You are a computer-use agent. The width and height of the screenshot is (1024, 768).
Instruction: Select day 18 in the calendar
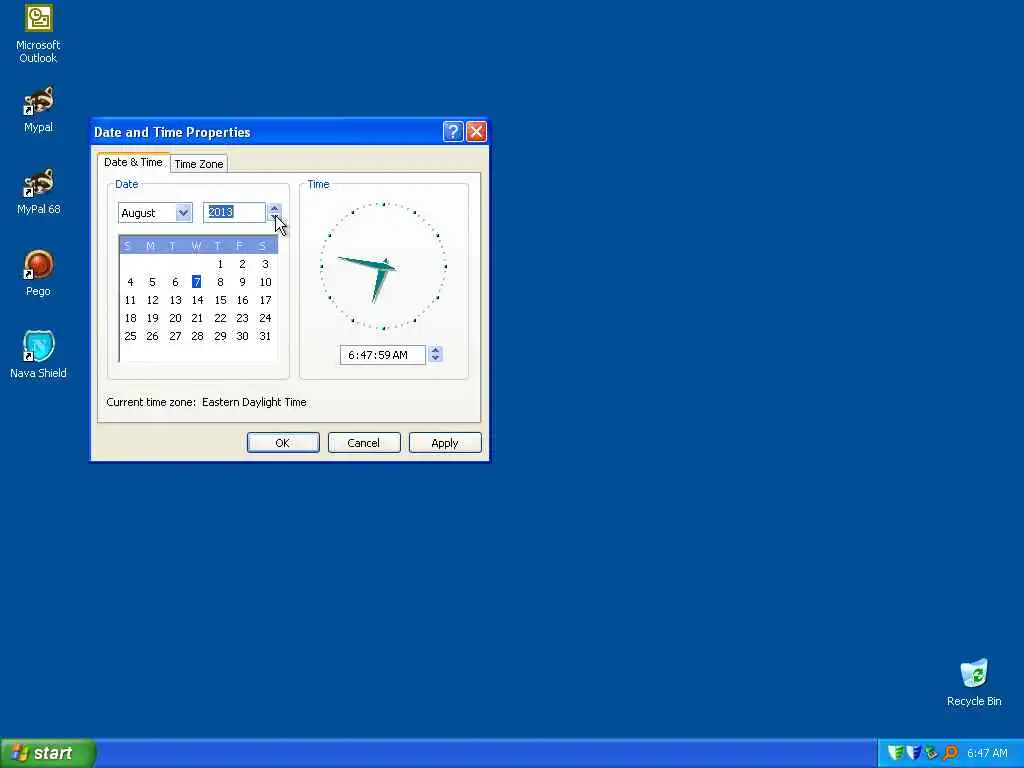coord(131,318)
